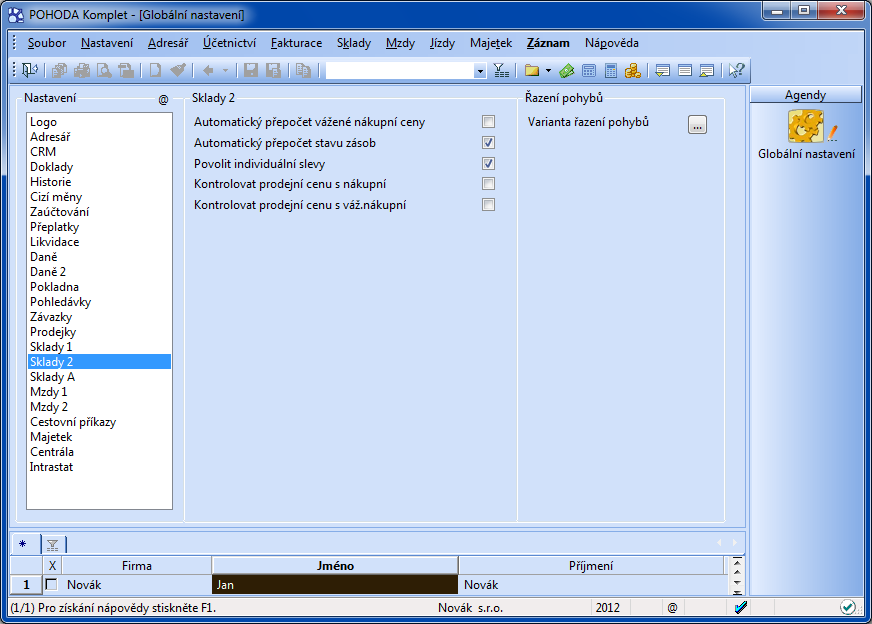This screenshot has height=624, width=872.
Task: Open the Nastavení menu
Action: (x=107, y=43)
